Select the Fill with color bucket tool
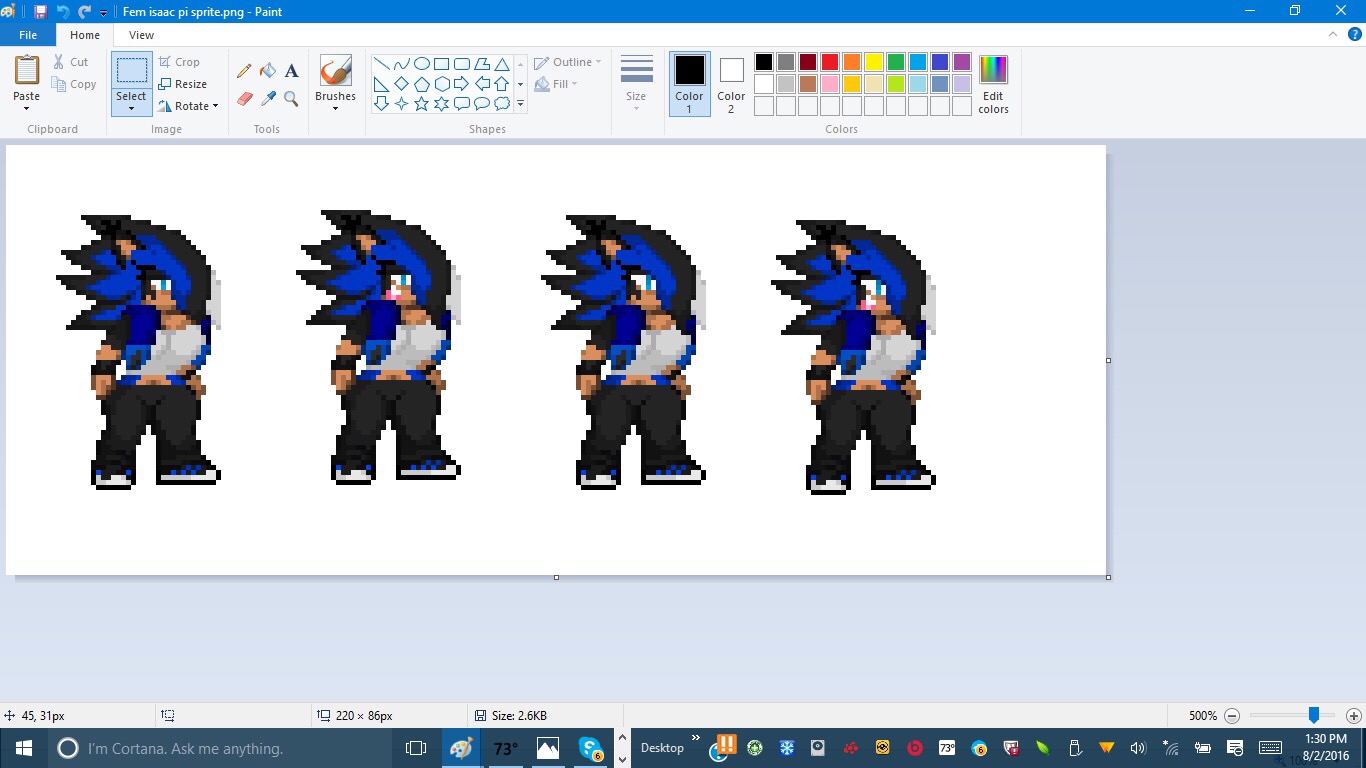 [268, 71]
